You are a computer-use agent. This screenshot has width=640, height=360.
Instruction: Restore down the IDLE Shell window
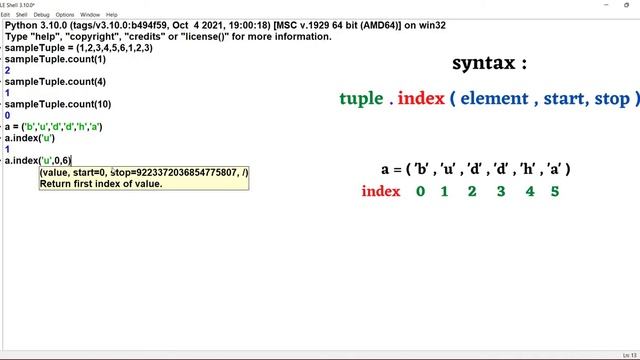coord(626,5)
